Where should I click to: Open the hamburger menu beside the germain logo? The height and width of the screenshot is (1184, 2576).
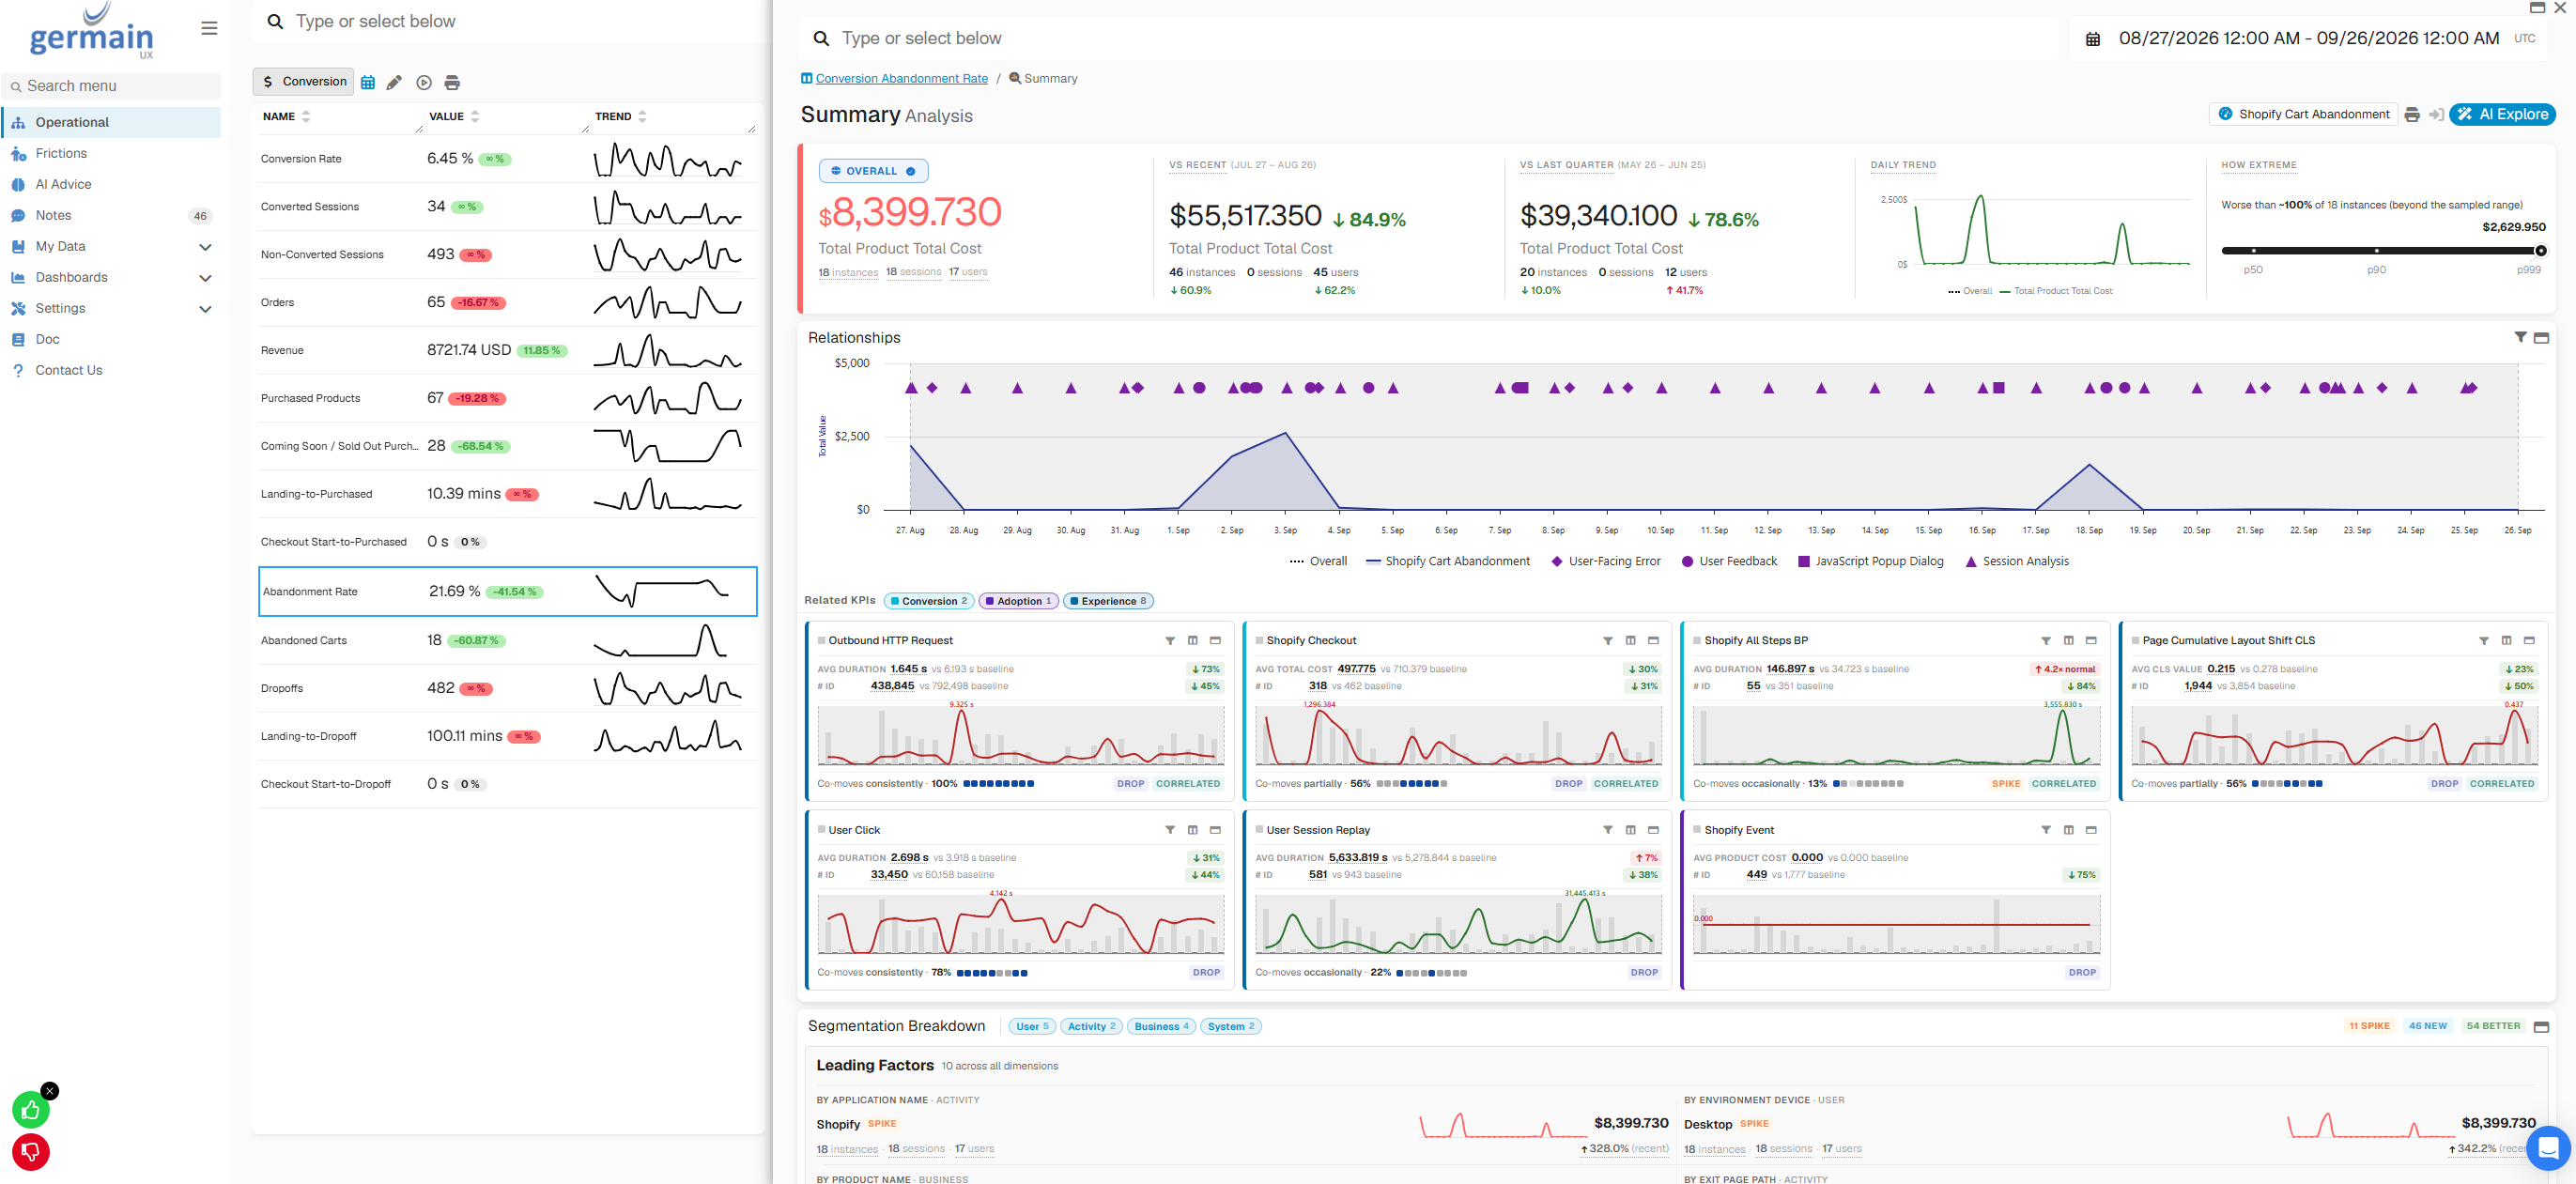(209, 28)
